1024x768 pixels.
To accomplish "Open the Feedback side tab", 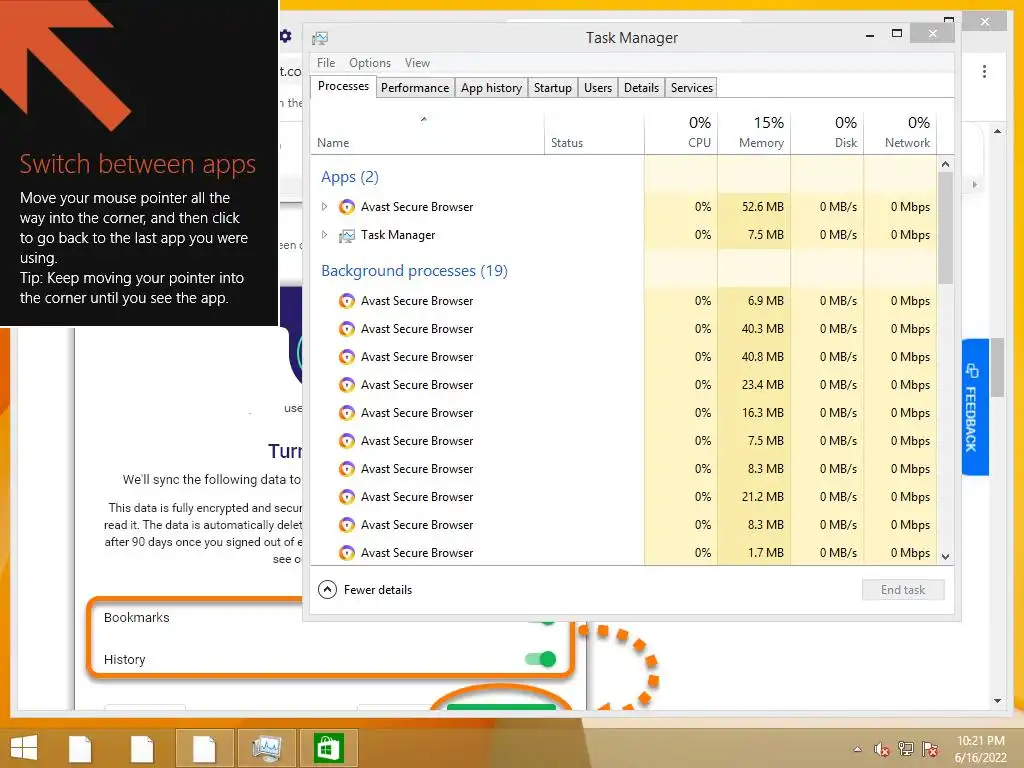I will pos(974,407).
